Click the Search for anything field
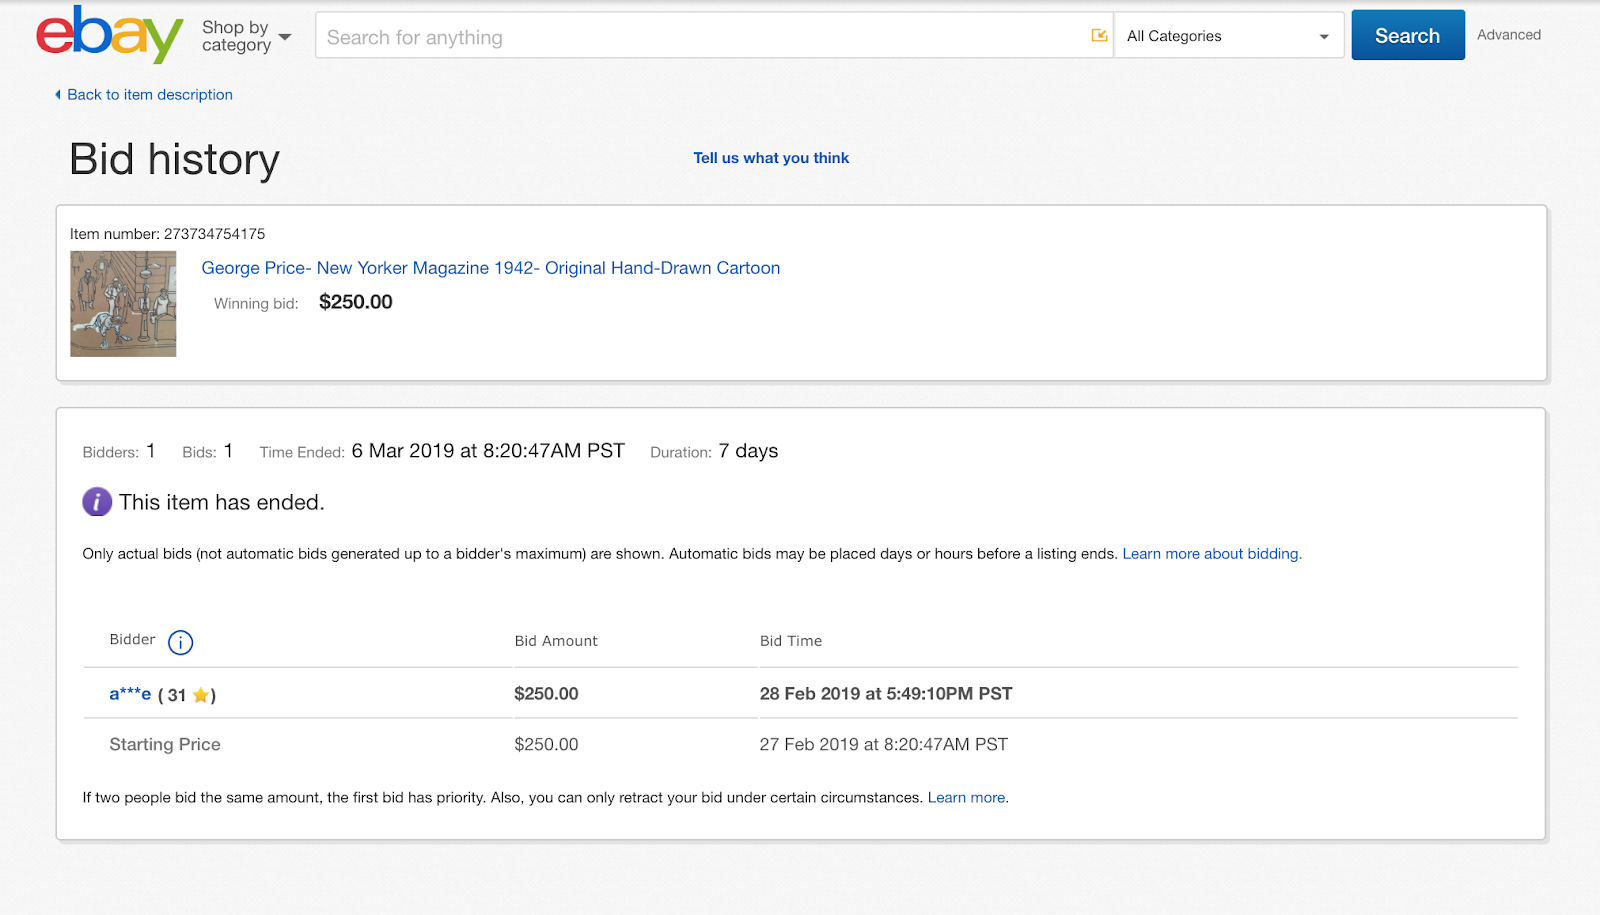The height and width of the screenshot is (915, 1600). pos(700,37)
